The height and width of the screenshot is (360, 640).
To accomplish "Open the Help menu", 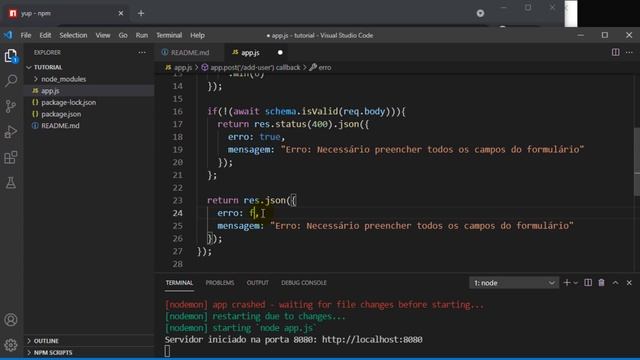I will point(197,35).
